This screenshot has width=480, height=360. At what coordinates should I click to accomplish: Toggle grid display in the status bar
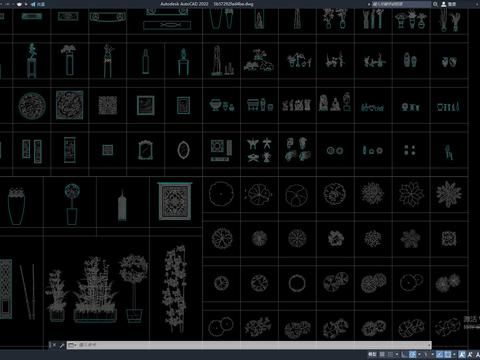point(382,354)
